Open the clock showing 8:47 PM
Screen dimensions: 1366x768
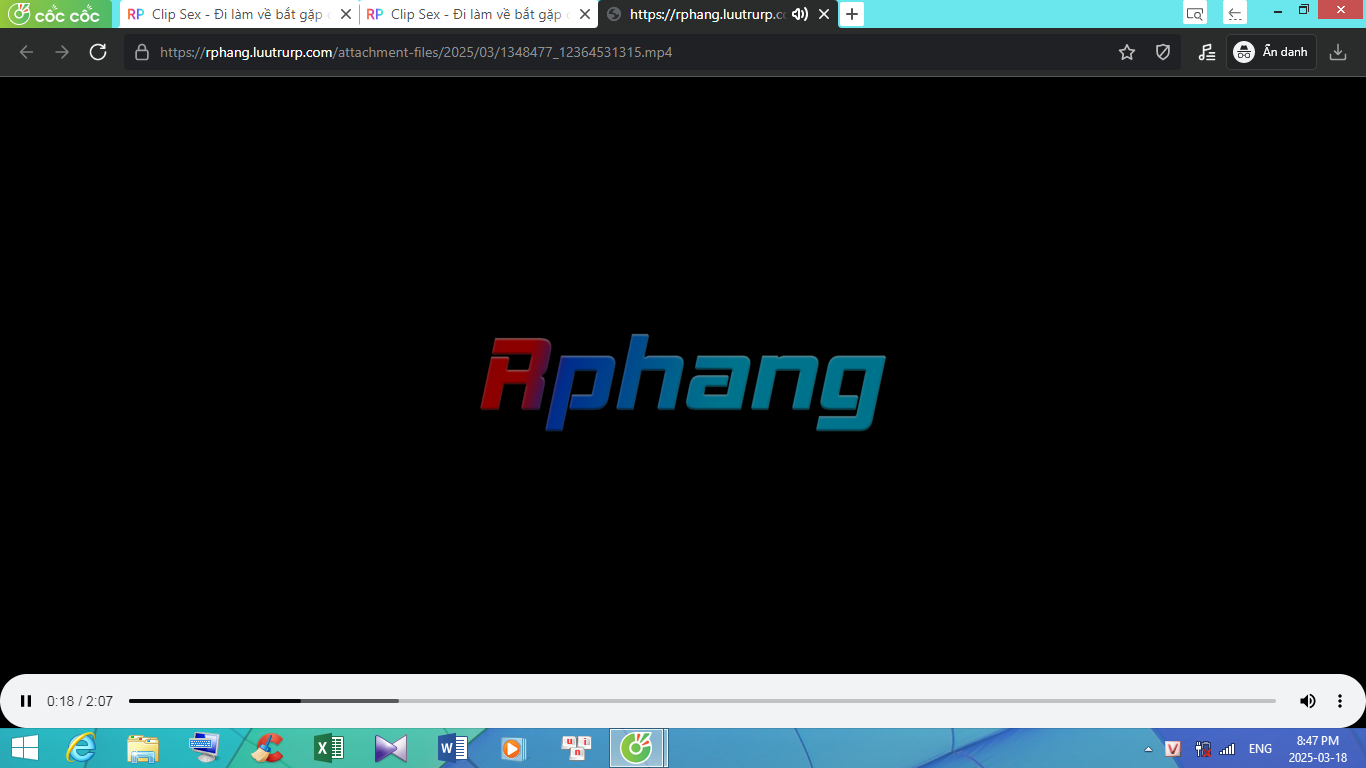pyautogui.click(x=1317, y=749)
